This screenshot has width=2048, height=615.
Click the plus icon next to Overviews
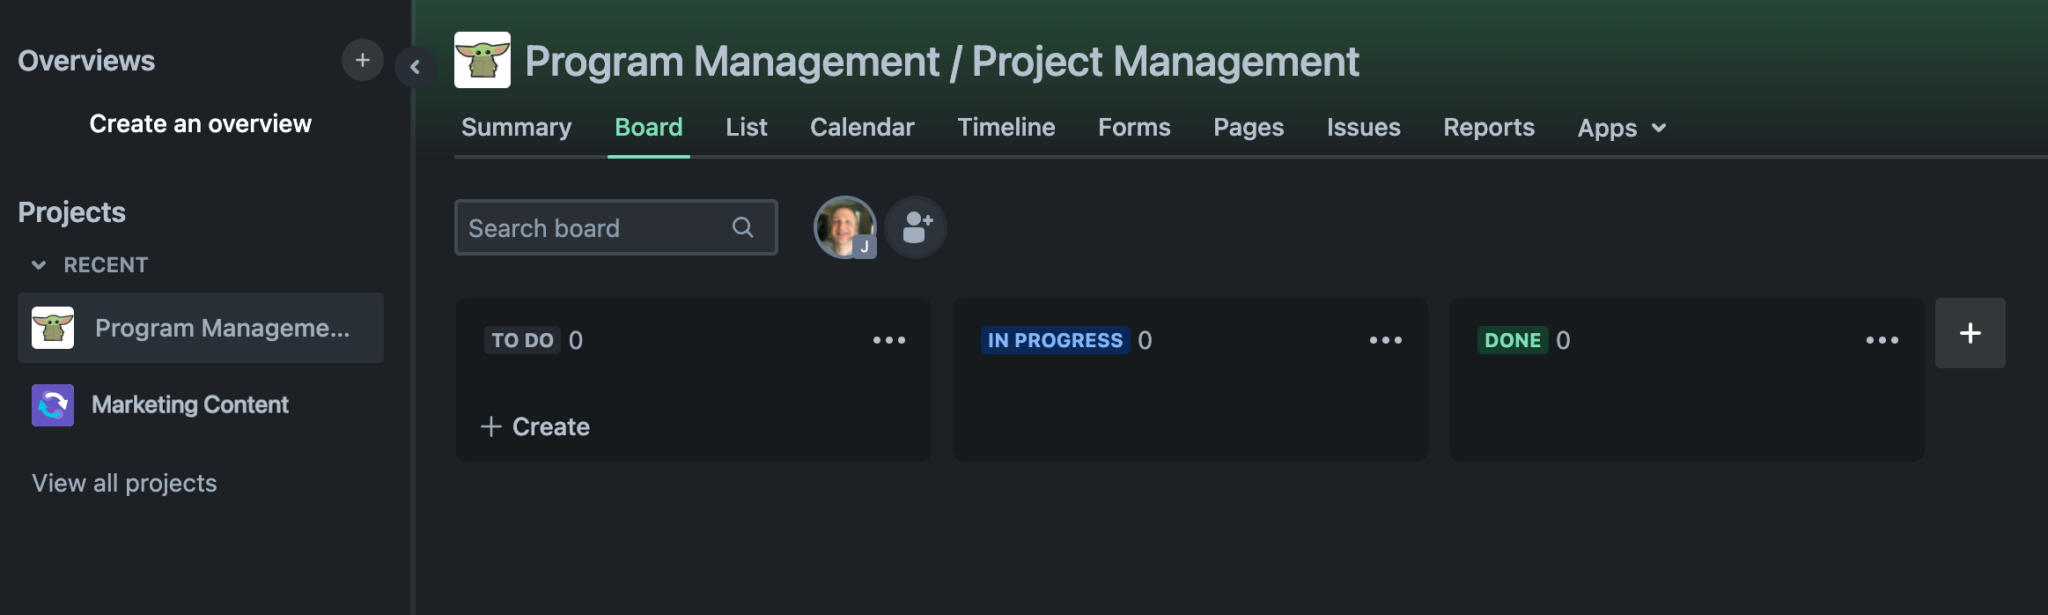362,61
